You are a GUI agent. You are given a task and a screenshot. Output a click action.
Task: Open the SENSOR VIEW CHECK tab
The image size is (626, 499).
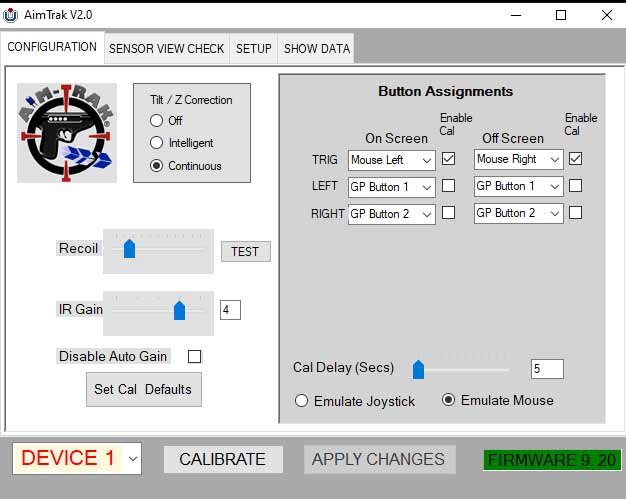tap(166, 49)
